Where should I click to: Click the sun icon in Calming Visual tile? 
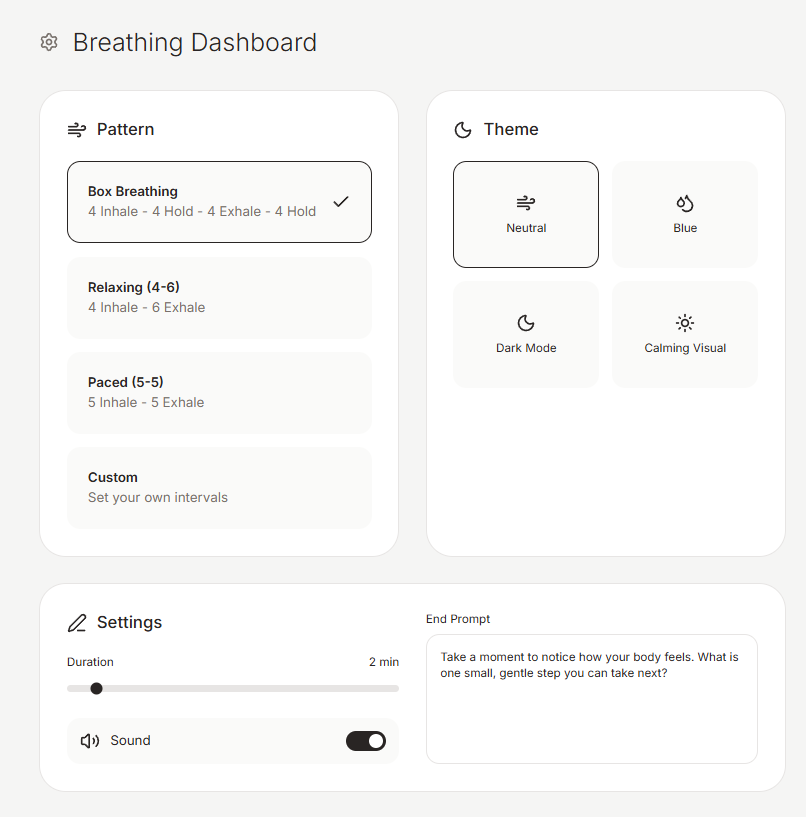pyautogui.click(x=685, y=323)
